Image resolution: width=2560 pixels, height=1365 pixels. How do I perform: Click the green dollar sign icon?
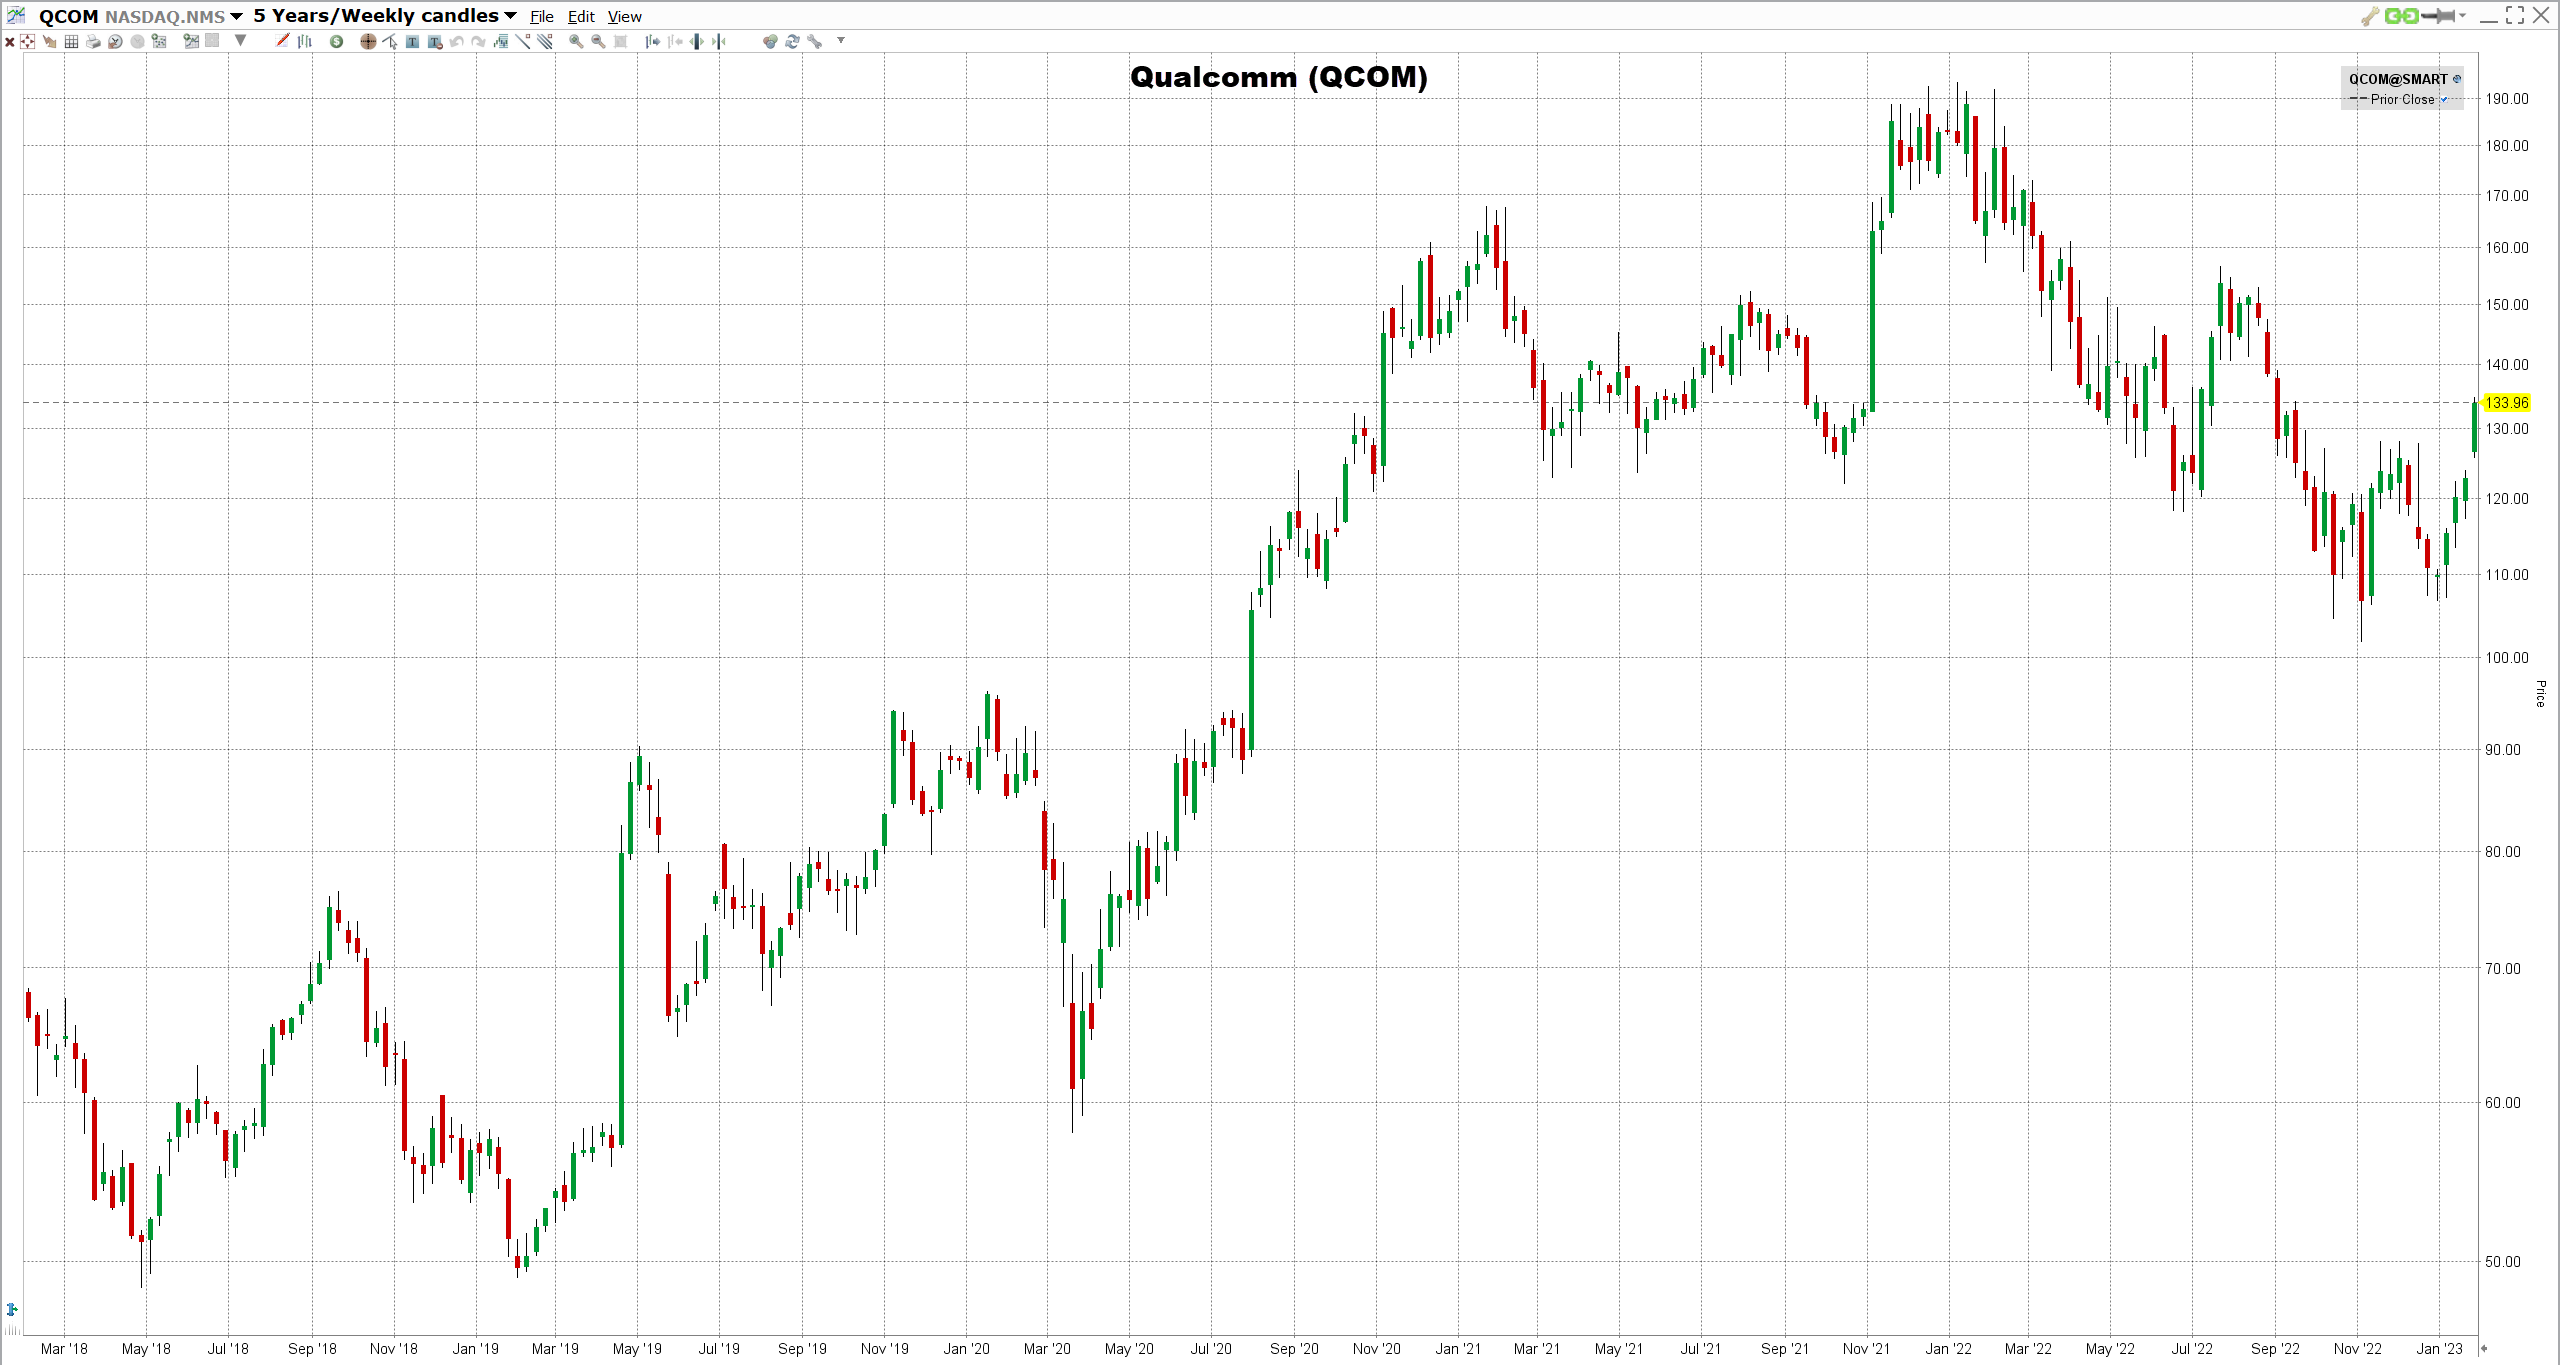[336, 41]
